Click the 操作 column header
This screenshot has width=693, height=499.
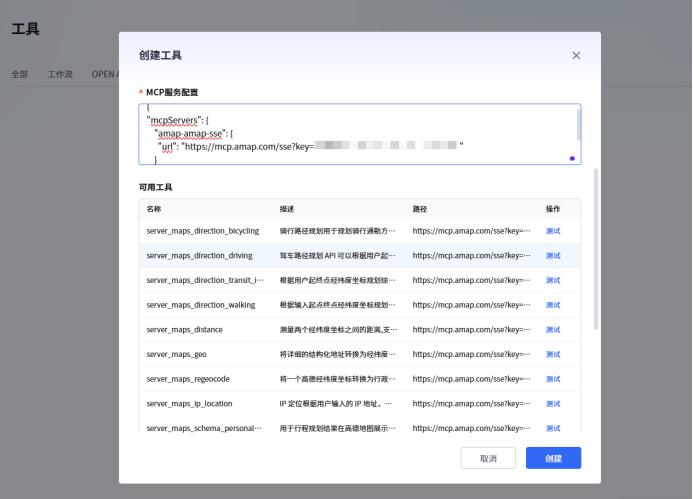pos(552,209)
